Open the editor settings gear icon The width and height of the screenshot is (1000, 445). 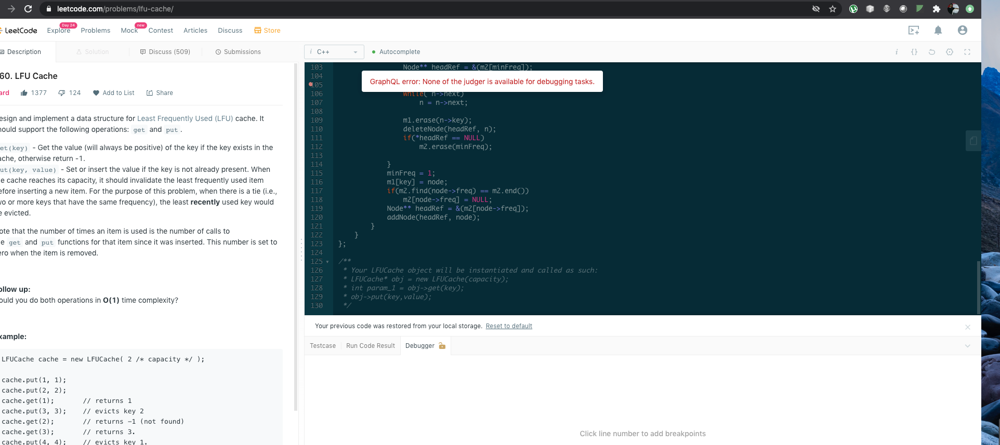[x=949, y=52]
